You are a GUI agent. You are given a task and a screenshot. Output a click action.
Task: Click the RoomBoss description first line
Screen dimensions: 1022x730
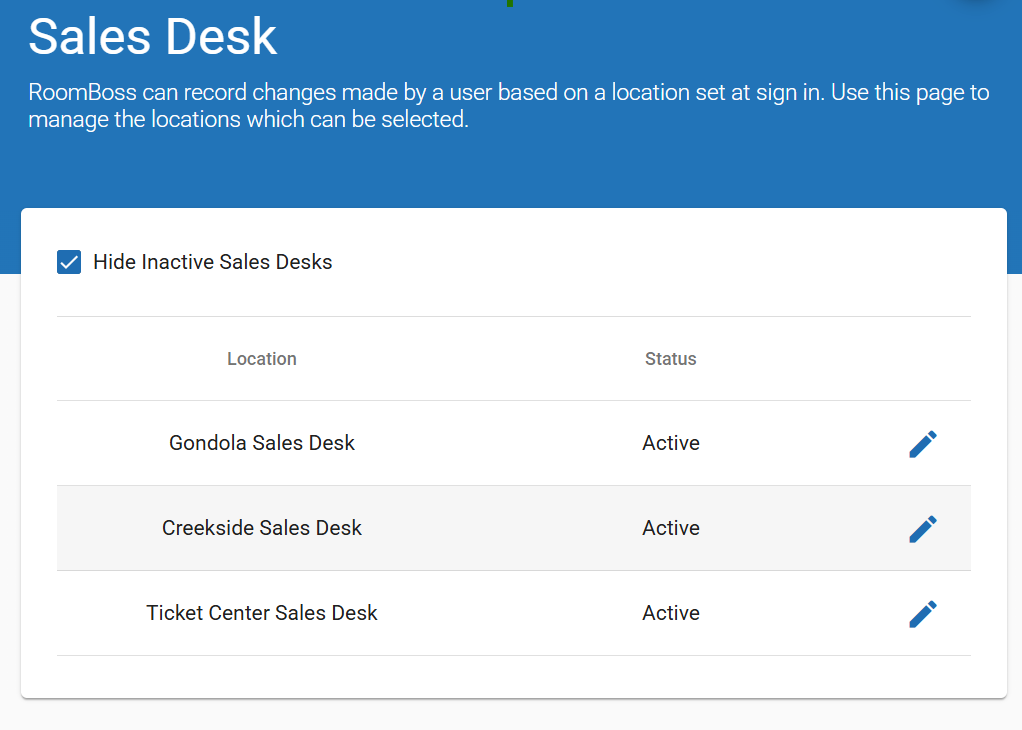[x=508, y=93]
